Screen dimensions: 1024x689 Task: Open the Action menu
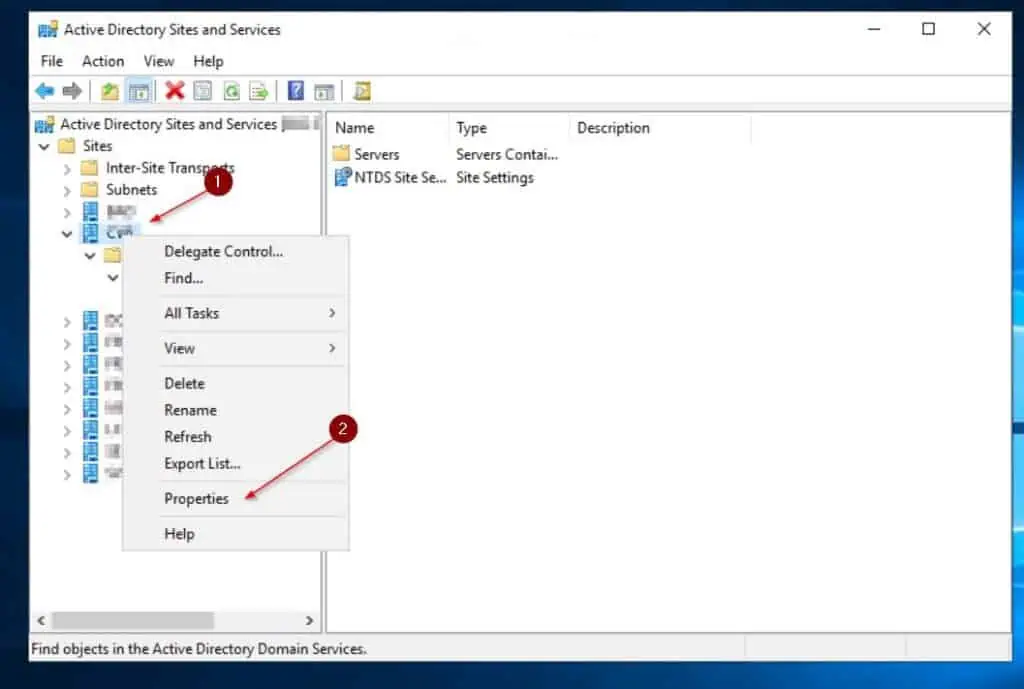click(x=103, y=61)
